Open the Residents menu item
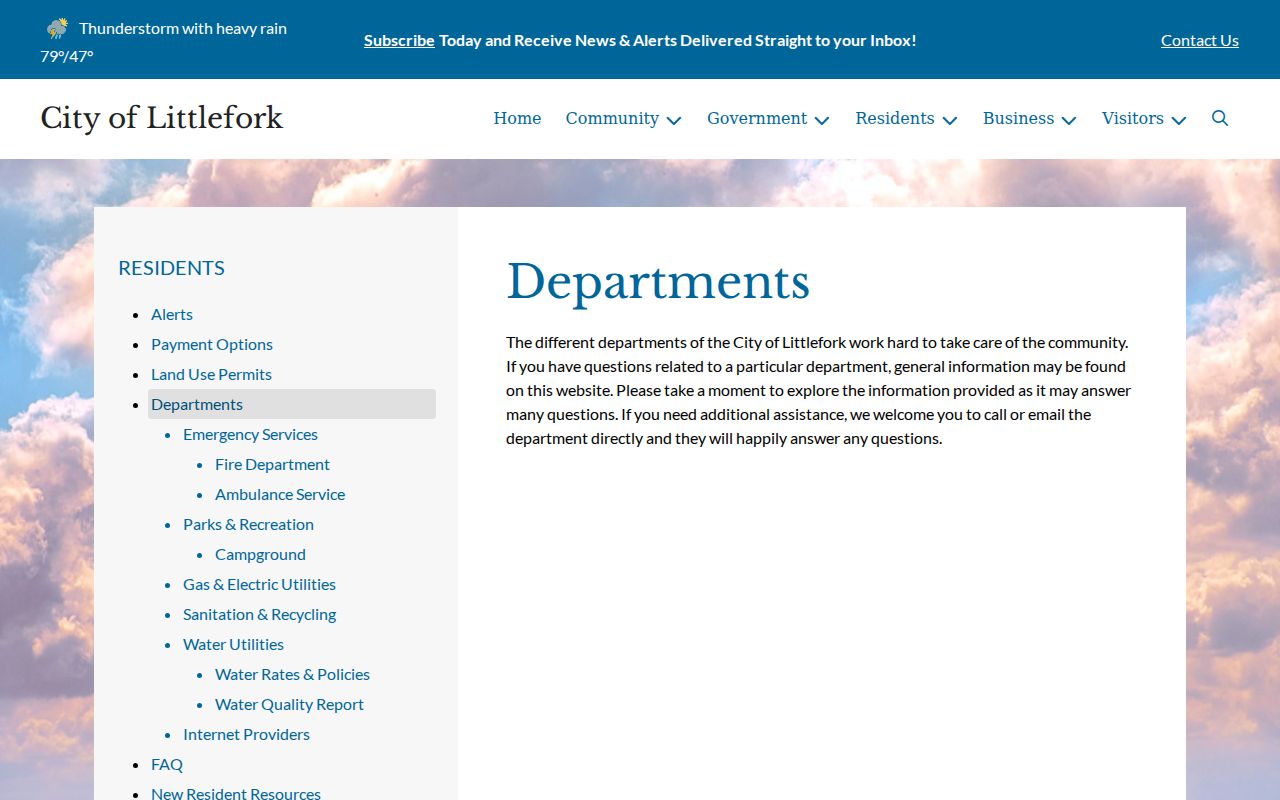Viewport: 1280px width, 800px height. click(x=895, y=118)
